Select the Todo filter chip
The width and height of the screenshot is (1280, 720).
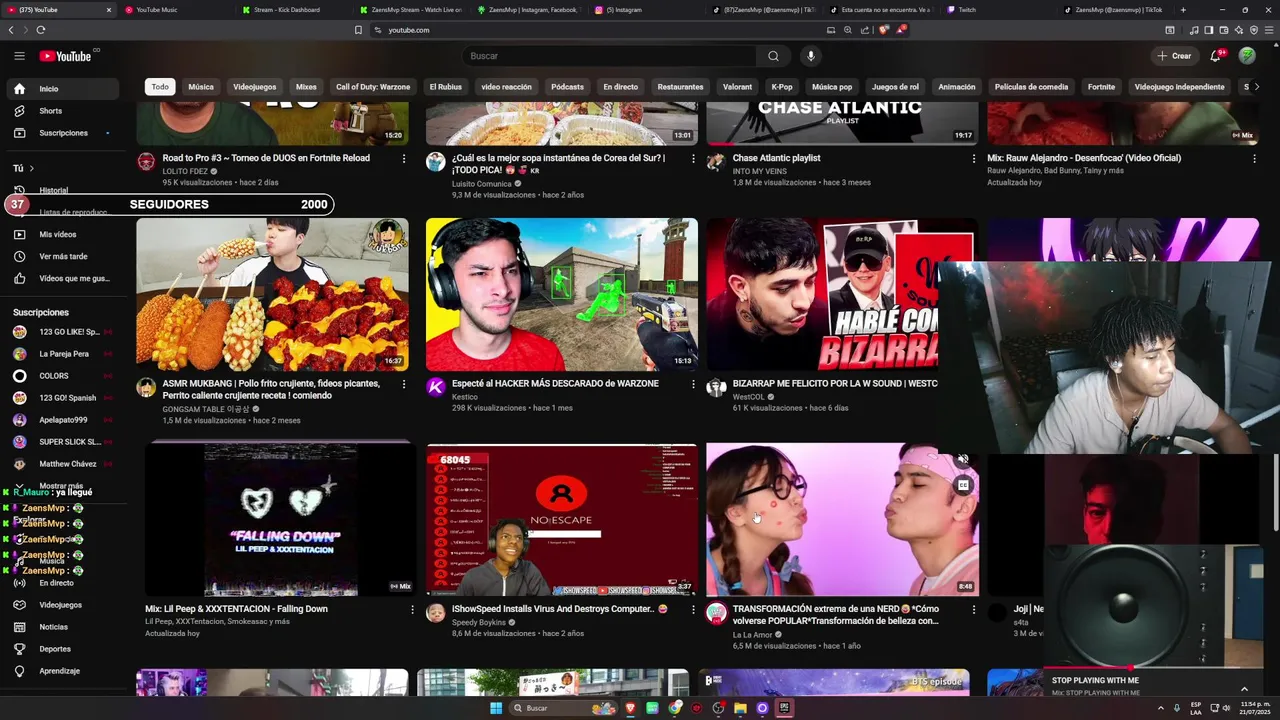click(x=160, y=87)
